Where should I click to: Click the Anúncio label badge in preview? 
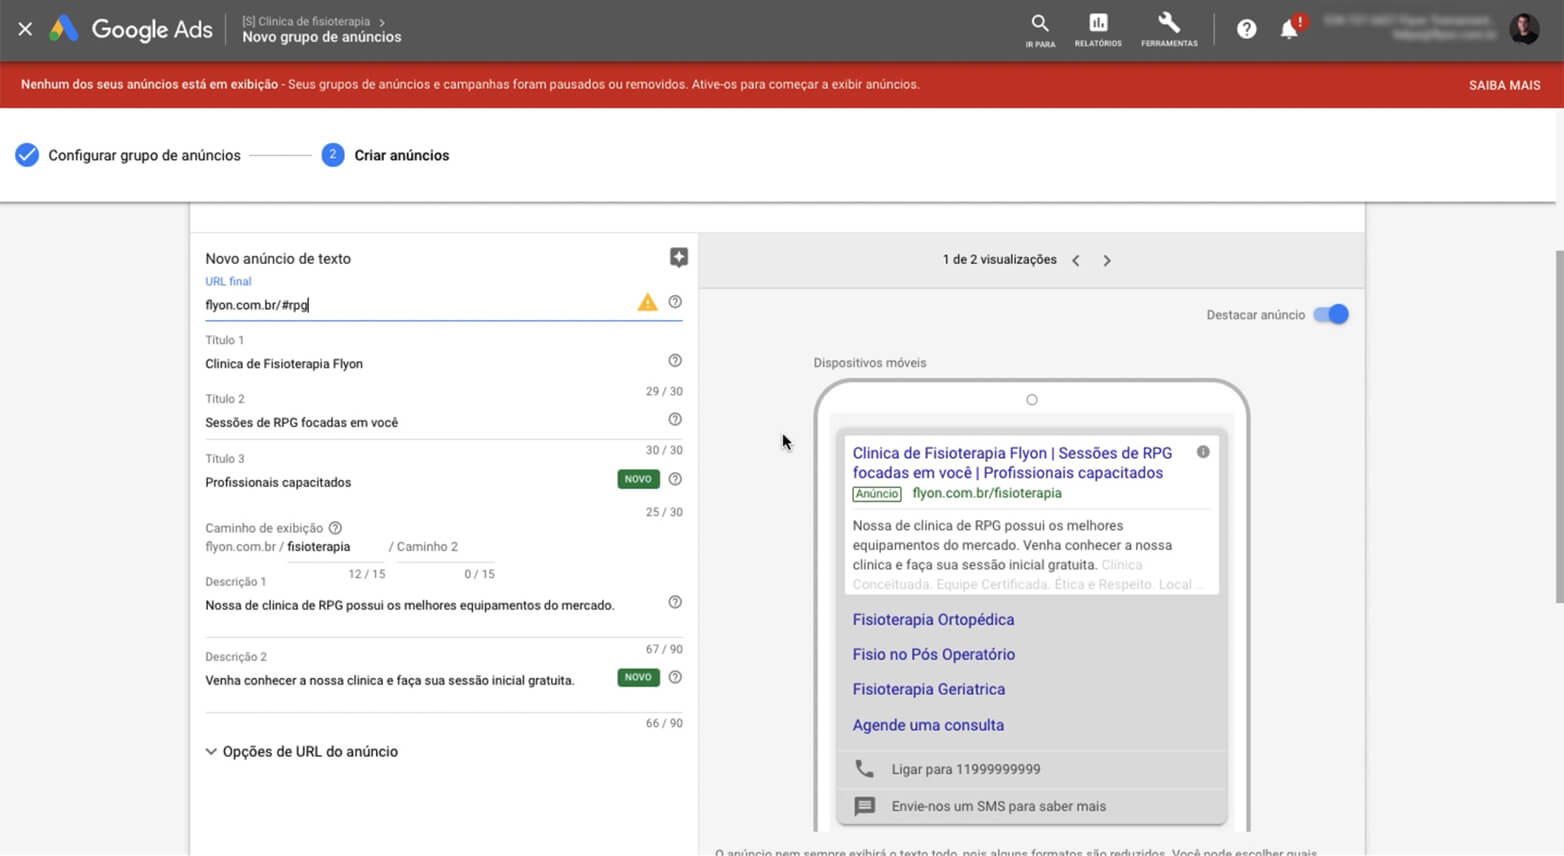[x=877, y=494]
